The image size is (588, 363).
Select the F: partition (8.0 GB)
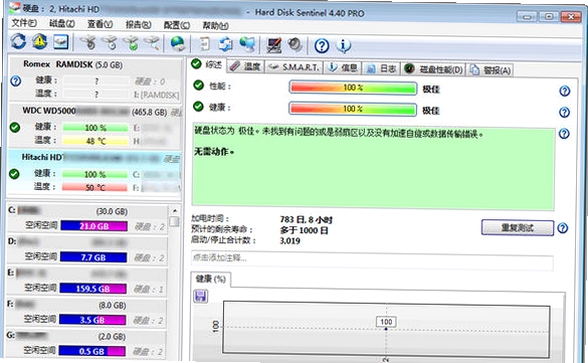pyautogui.click(x=86, y=313)
